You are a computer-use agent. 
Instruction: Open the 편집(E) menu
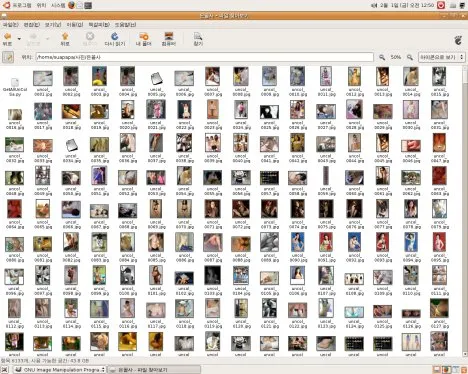tap(32, 25)
